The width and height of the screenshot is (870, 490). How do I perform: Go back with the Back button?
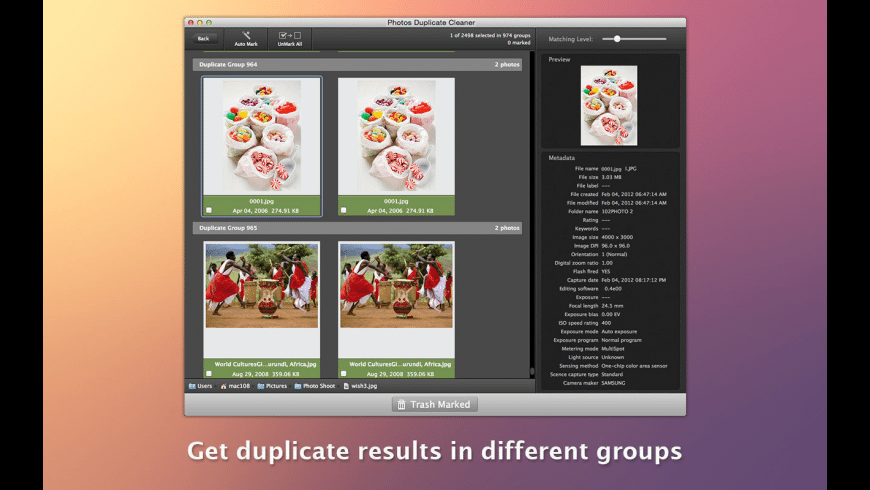[x=203, y=38]
